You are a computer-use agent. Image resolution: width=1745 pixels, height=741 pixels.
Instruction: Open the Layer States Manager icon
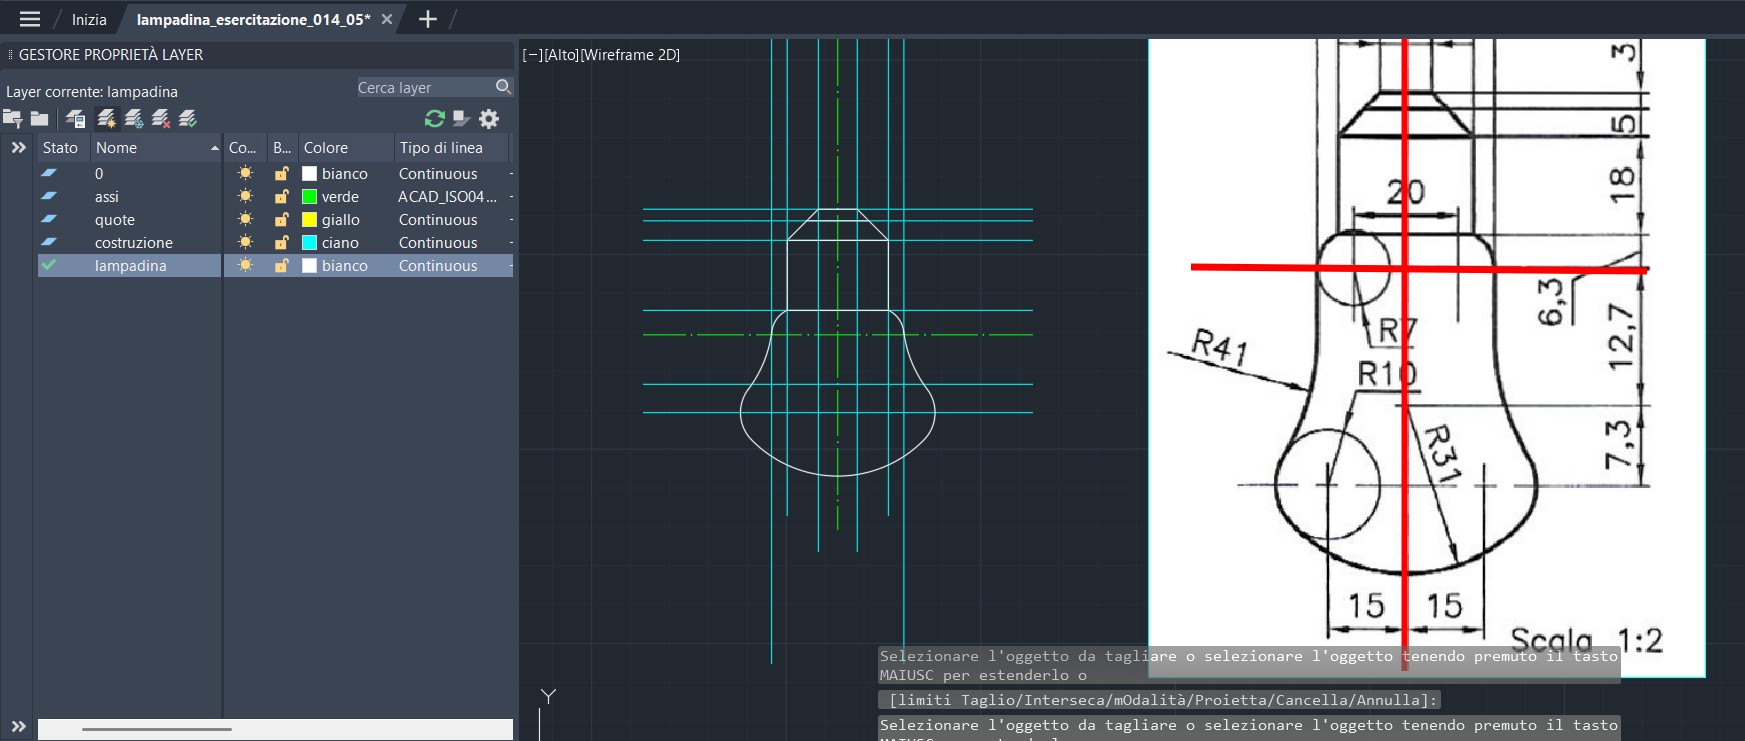[x=76, y=119]
